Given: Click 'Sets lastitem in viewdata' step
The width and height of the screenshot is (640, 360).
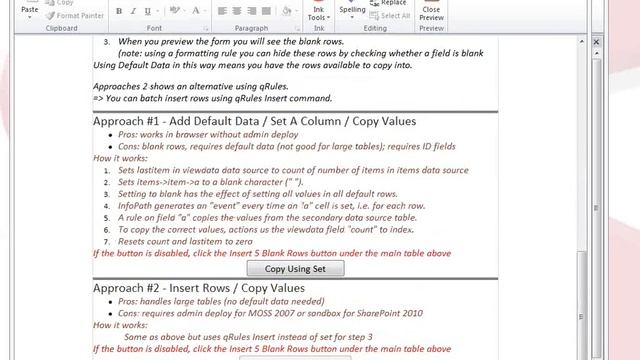Looking at the screenshot, I should (293, 170).
